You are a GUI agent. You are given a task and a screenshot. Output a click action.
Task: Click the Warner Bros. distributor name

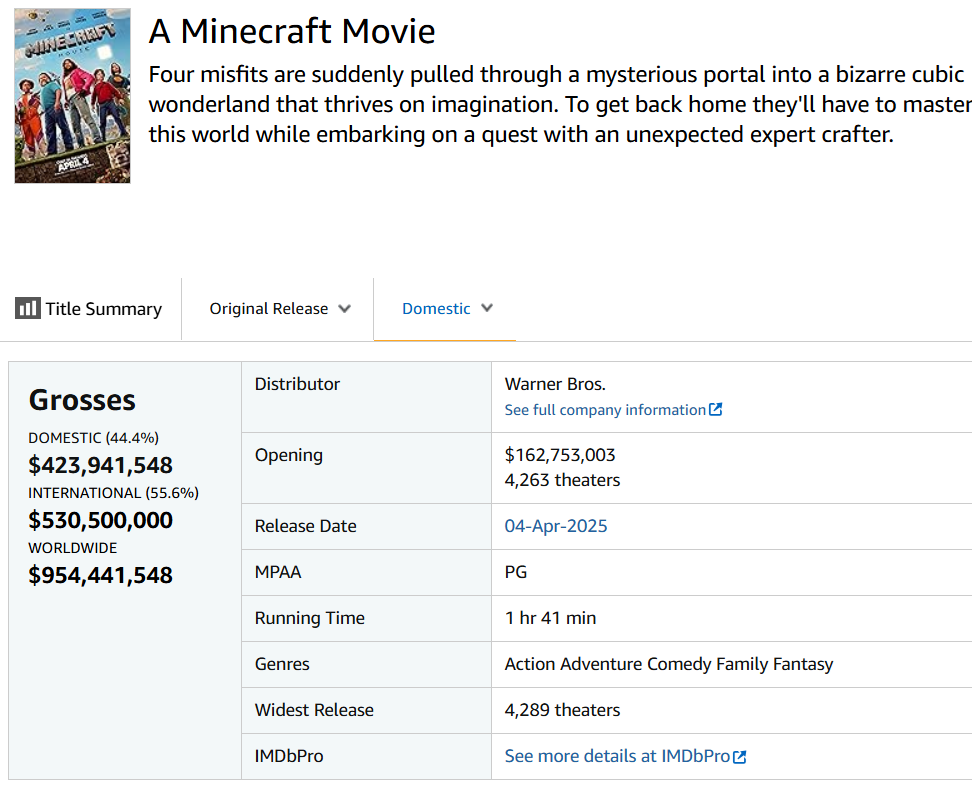(x=555, y=384)
